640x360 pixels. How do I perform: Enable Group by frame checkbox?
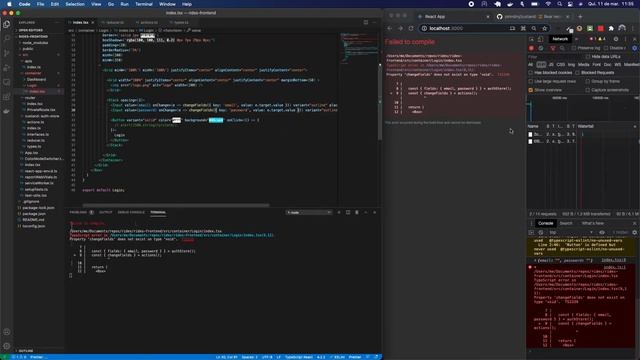pyautogui.click(x=588, y=81)
